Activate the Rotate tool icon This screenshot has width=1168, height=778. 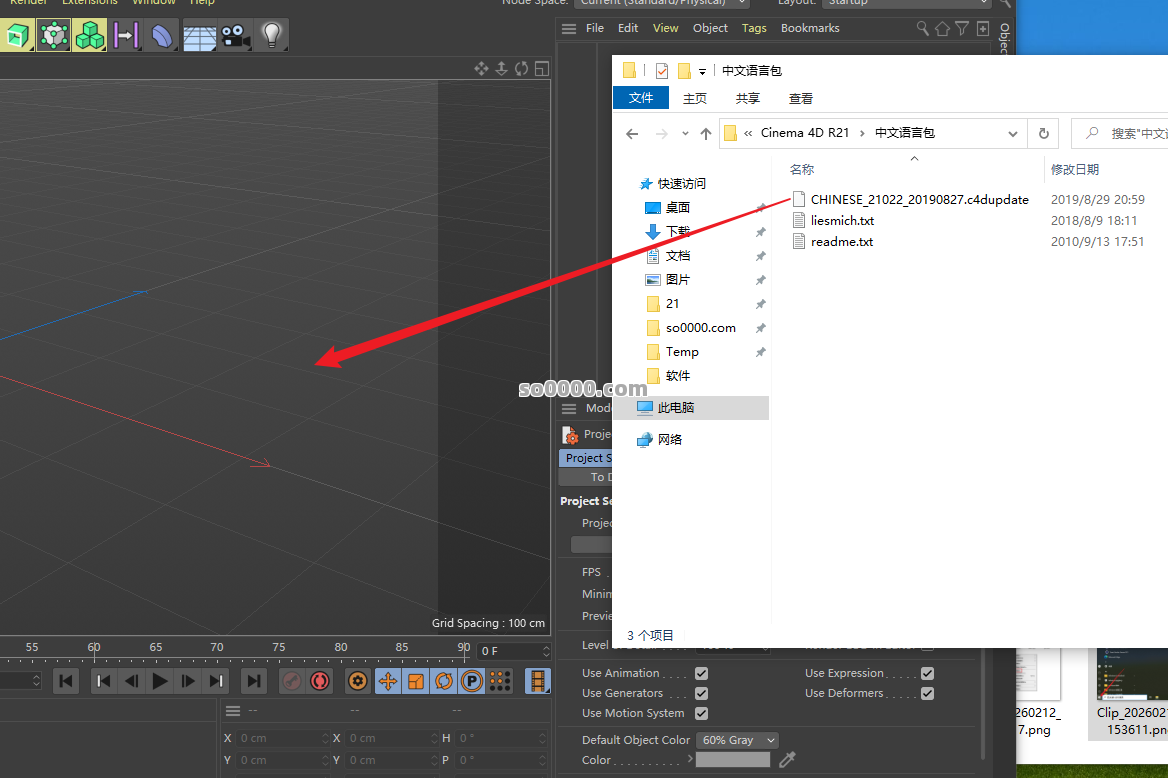point(444,680)
